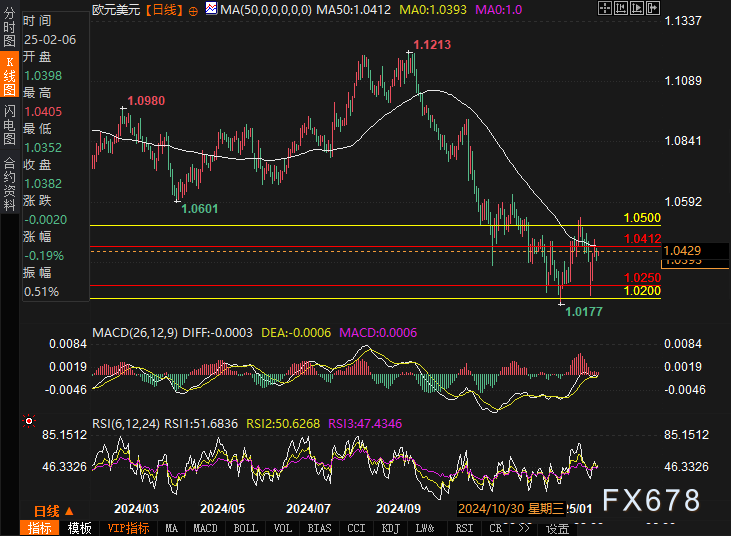Click the circled plus icon beside 日线
The width and height of the screenshot is (731, 536).
(193, 9)
